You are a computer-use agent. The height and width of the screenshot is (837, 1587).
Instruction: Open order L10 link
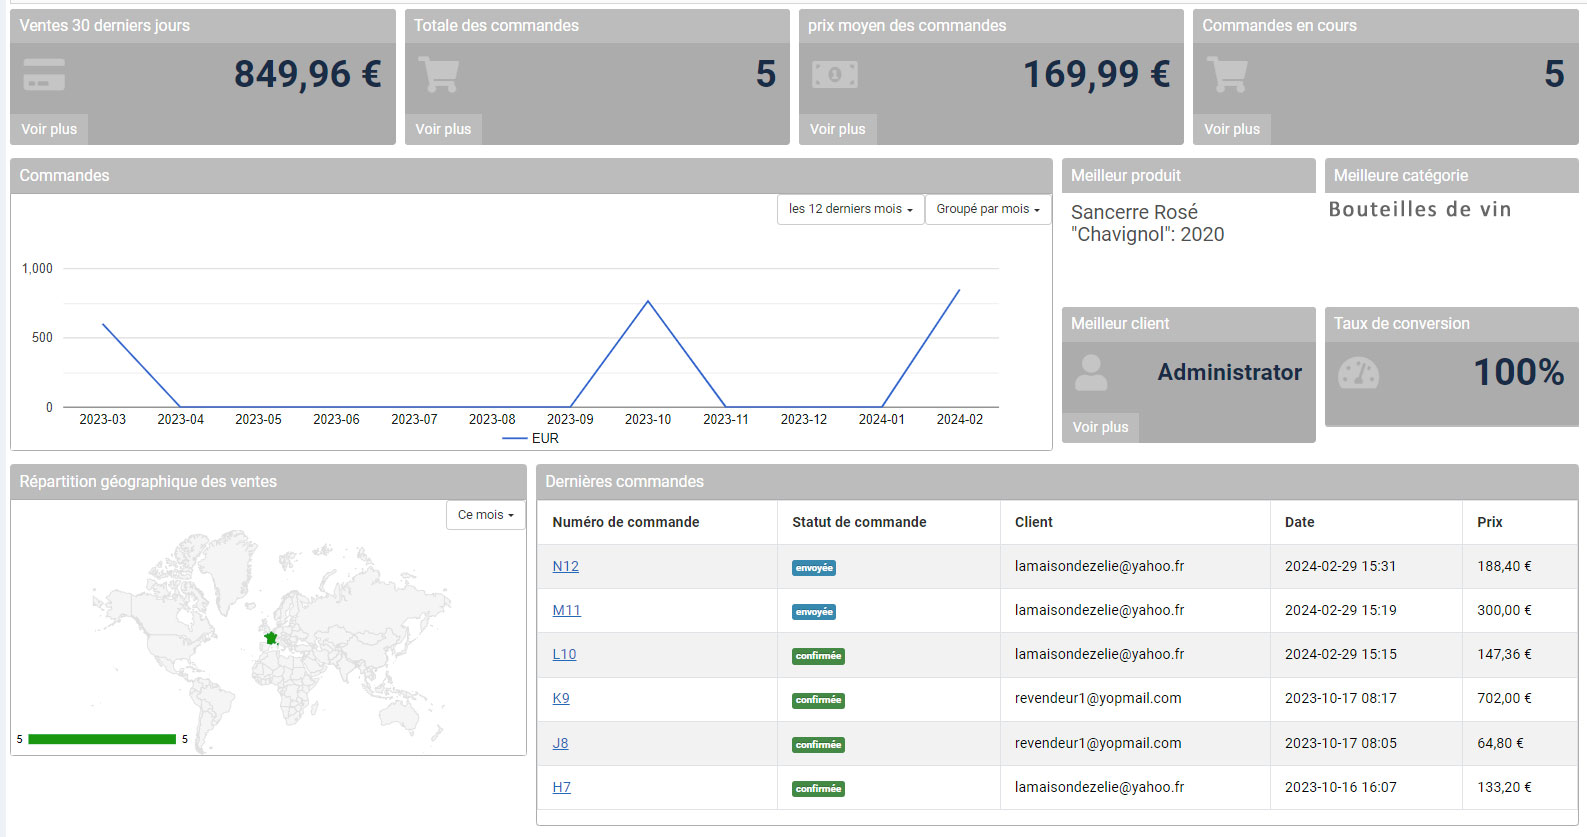564,654
